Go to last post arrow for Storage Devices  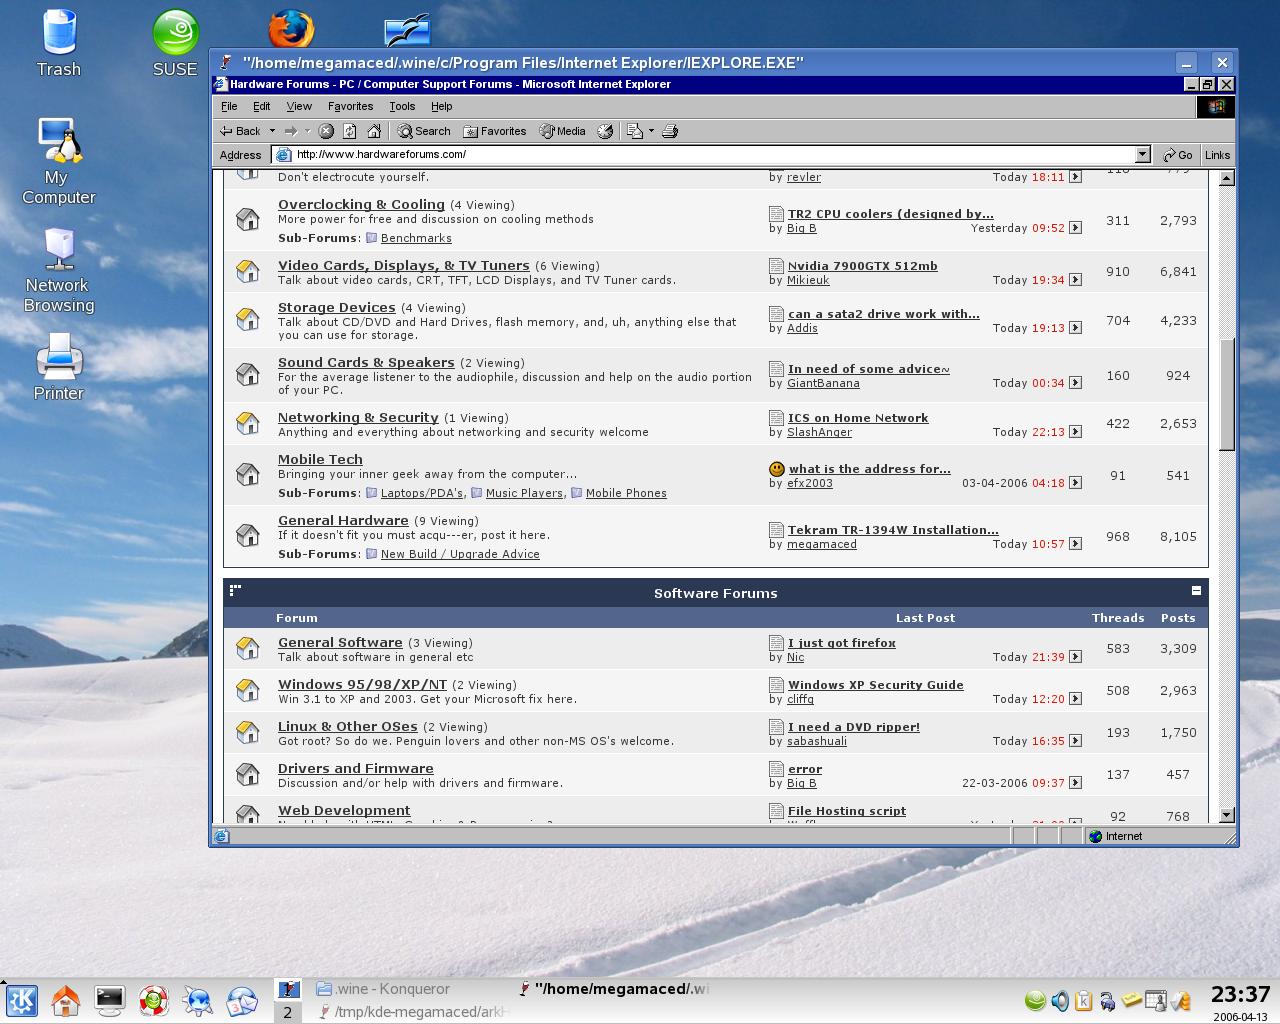point(1075,328)
